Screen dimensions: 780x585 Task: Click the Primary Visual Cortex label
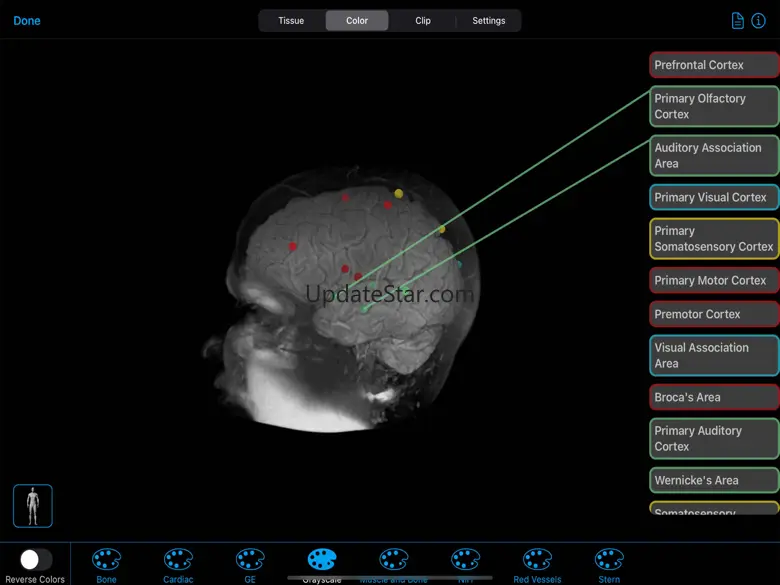point(714,197)
